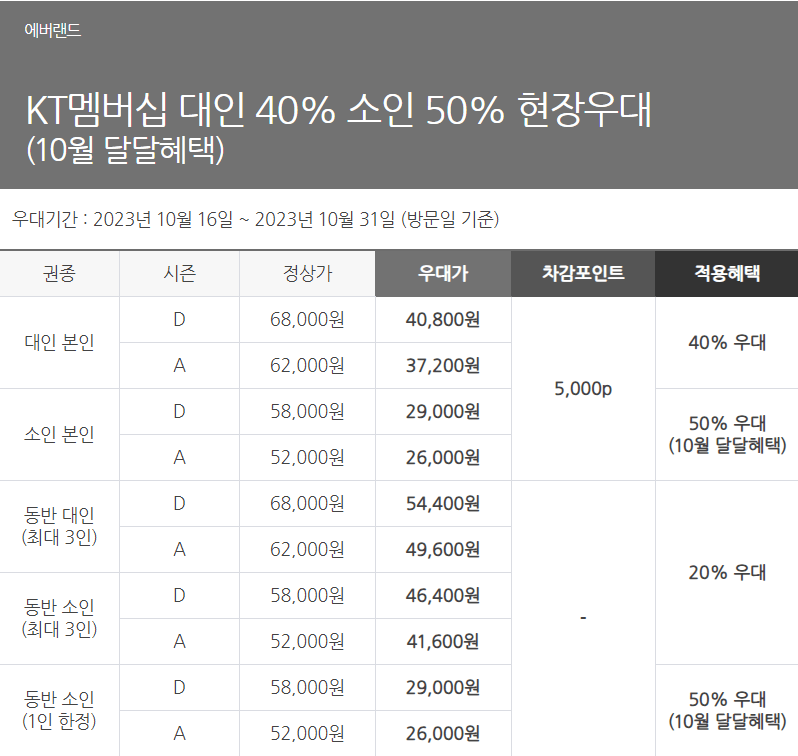
Task: Click the 권종 column header
Action: (x=60, y=273)
